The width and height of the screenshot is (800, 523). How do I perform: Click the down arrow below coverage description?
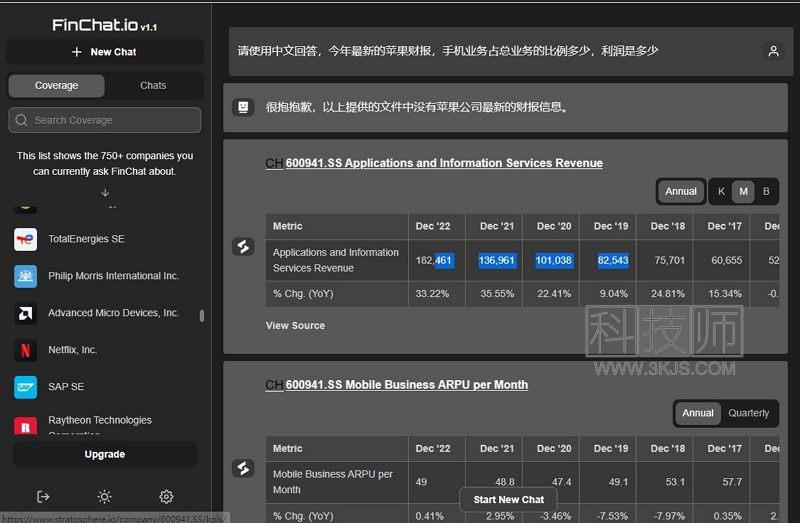(105, 192)
